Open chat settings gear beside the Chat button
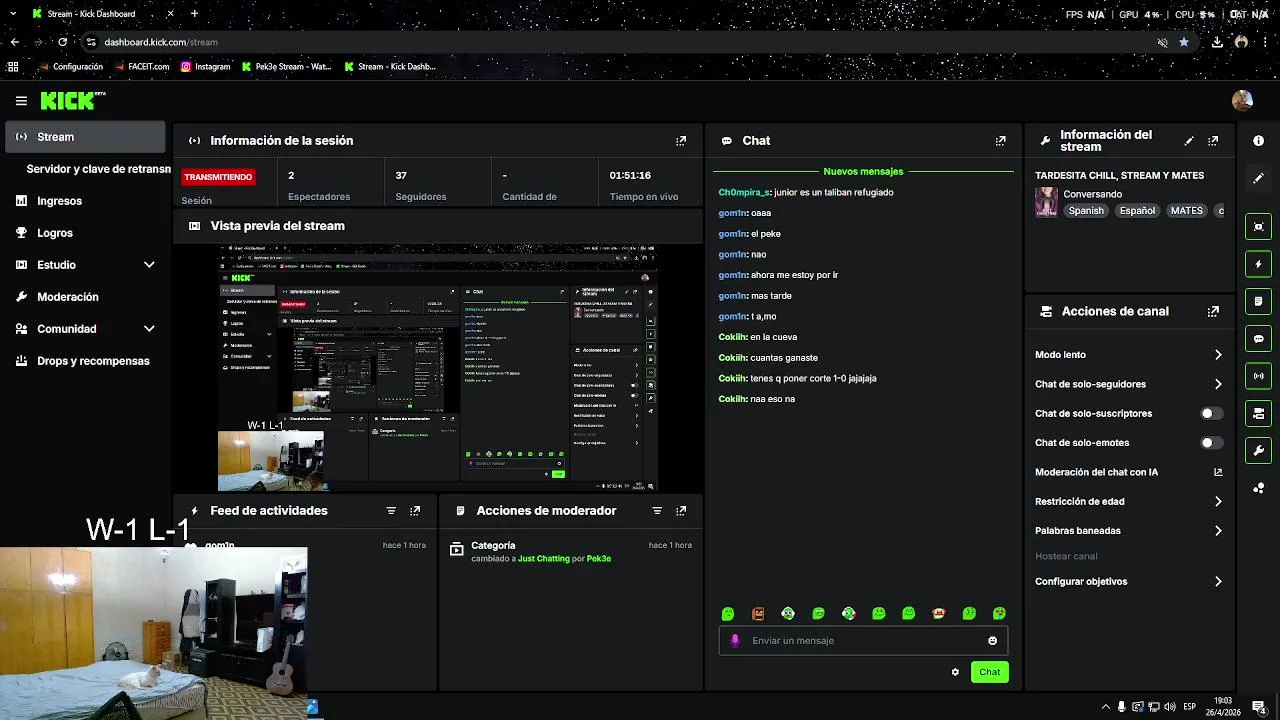 coord(955,672)
